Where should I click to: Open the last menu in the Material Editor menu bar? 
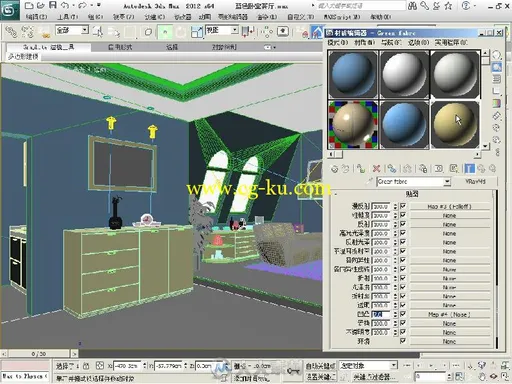click(x=451, y=43)
